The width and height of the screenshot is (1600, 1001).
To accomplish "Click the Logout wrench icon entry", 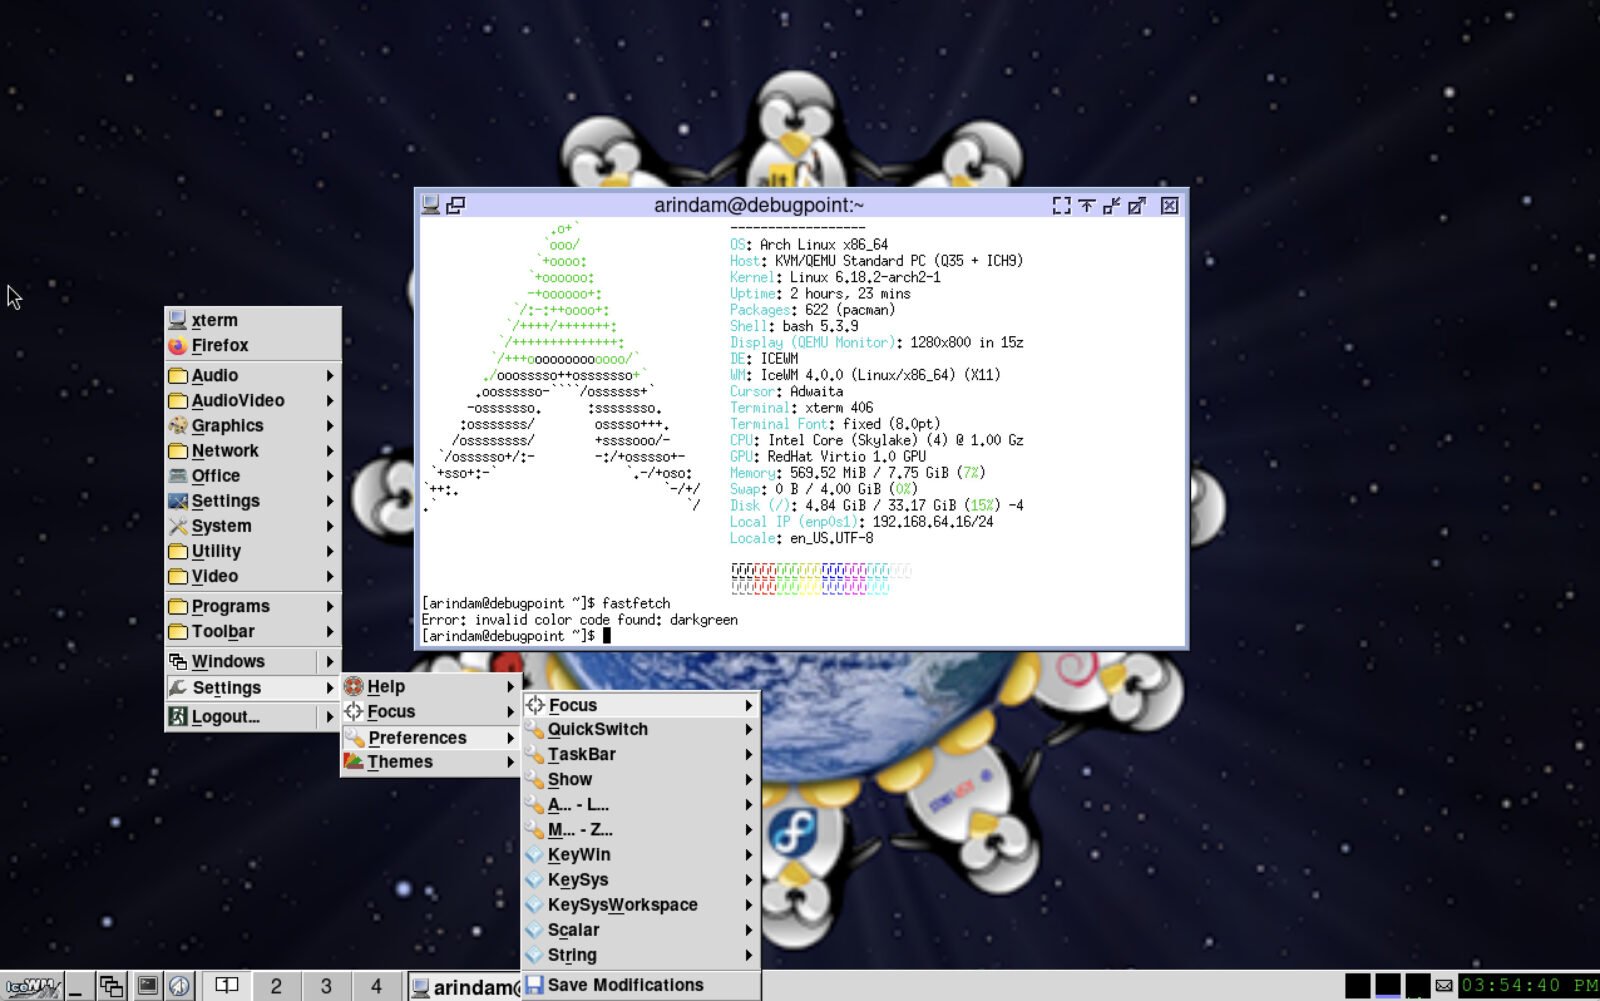I will tap(222, 717).
